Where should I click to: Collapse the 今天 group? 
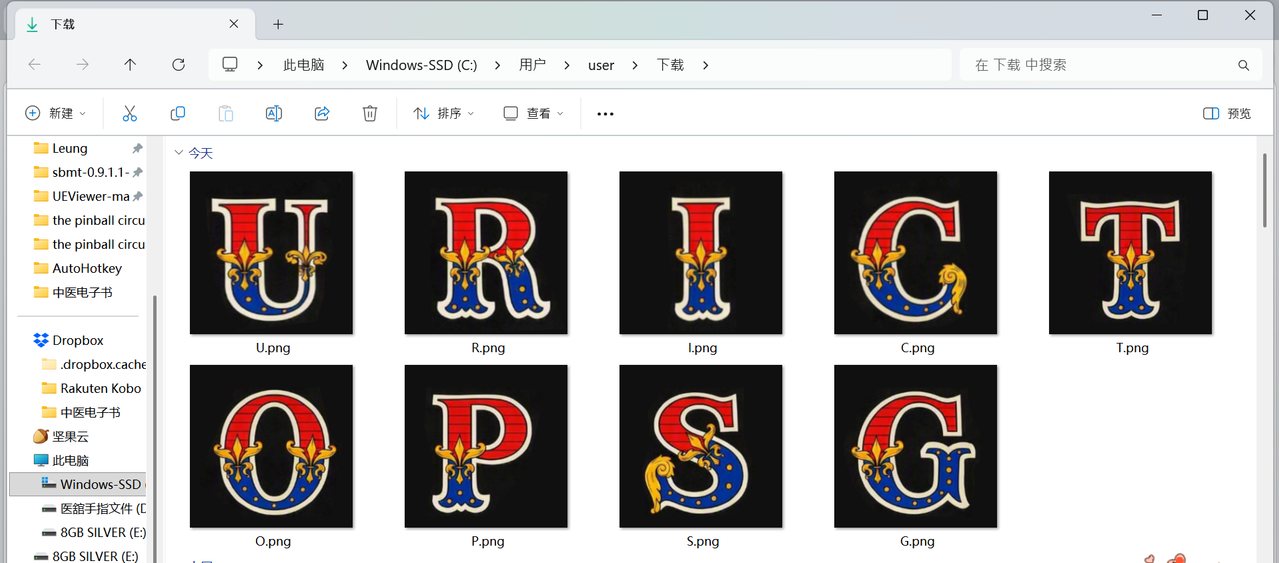(179, 153)
